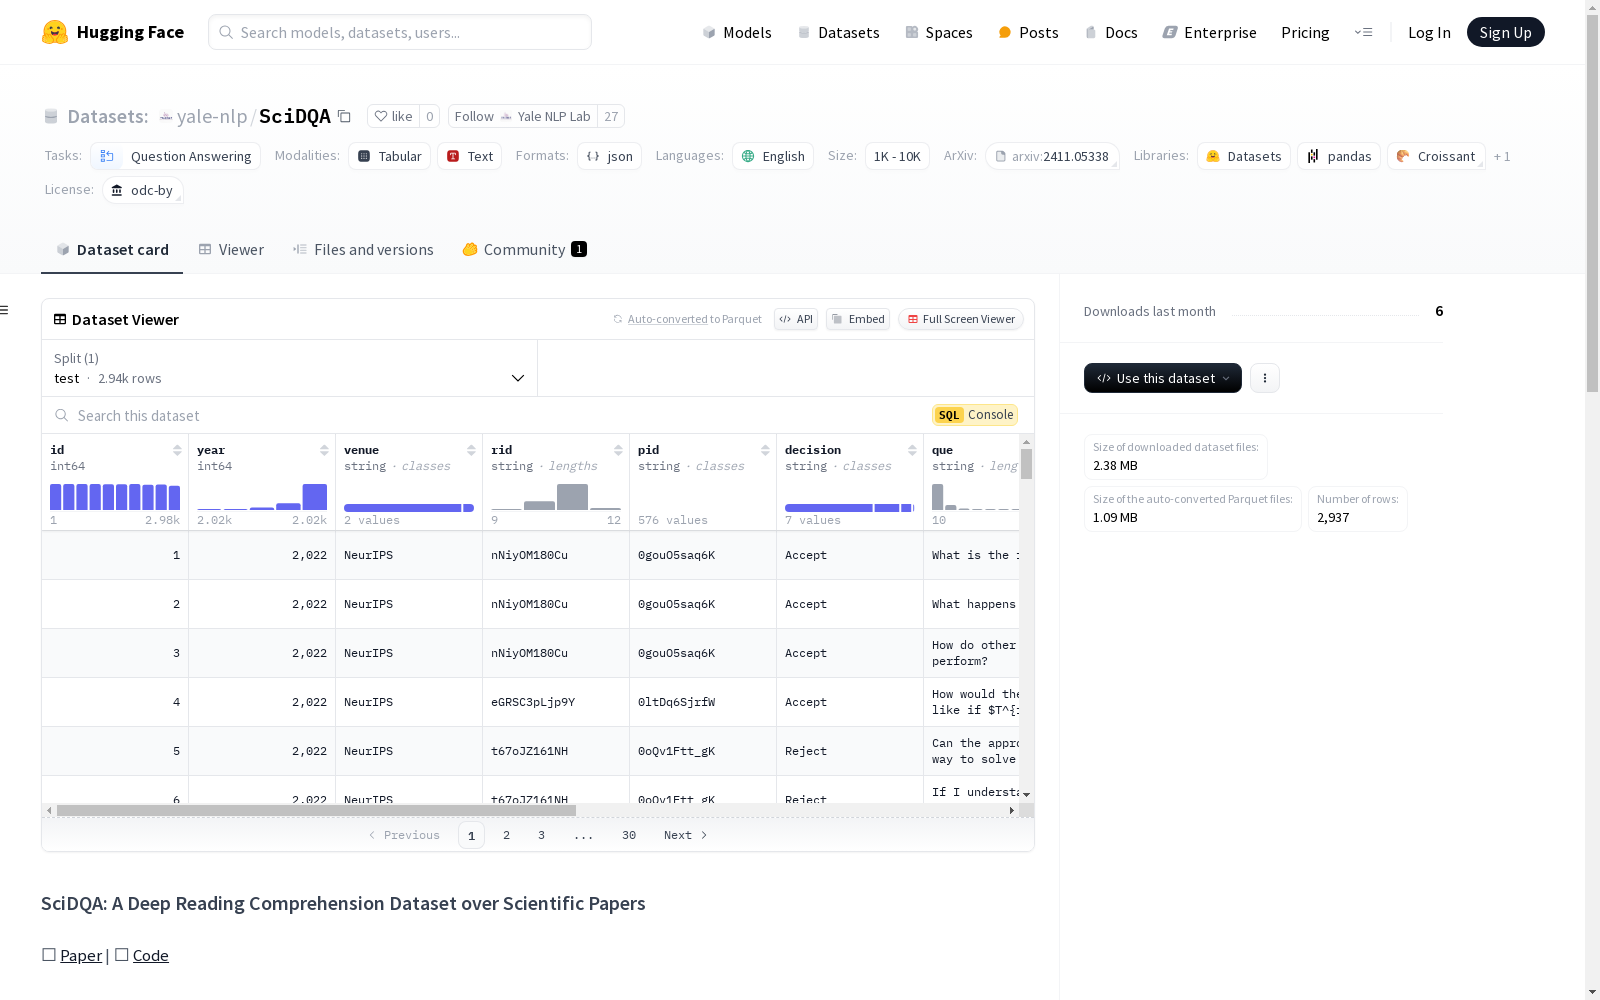The image size is (1600, 1000).
Task: Switch to the Dataset card tab
Action: click(x=112, y=250)
